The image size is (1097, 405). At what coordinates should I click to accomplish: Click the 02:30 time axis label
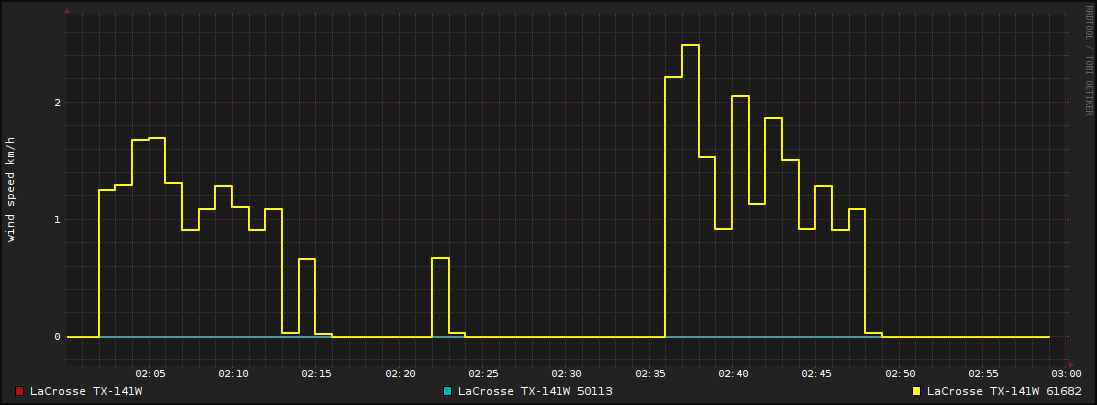point(566,374)
